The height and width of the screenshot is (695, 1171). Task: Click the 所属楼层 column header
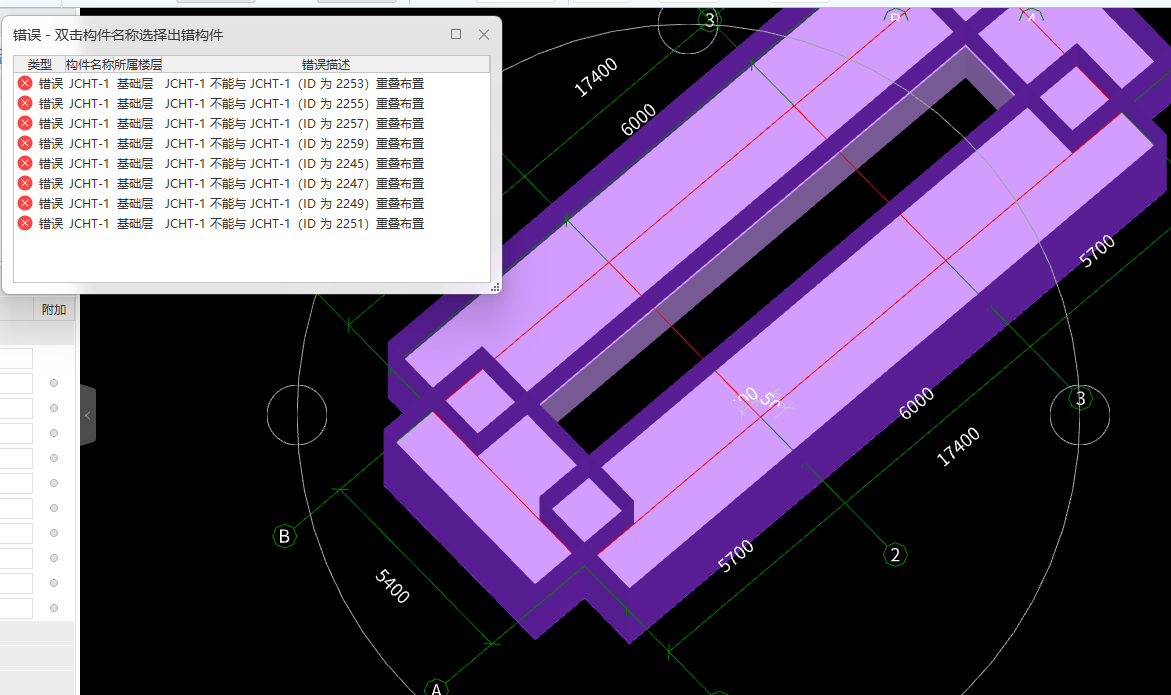(x=138, y=65)
